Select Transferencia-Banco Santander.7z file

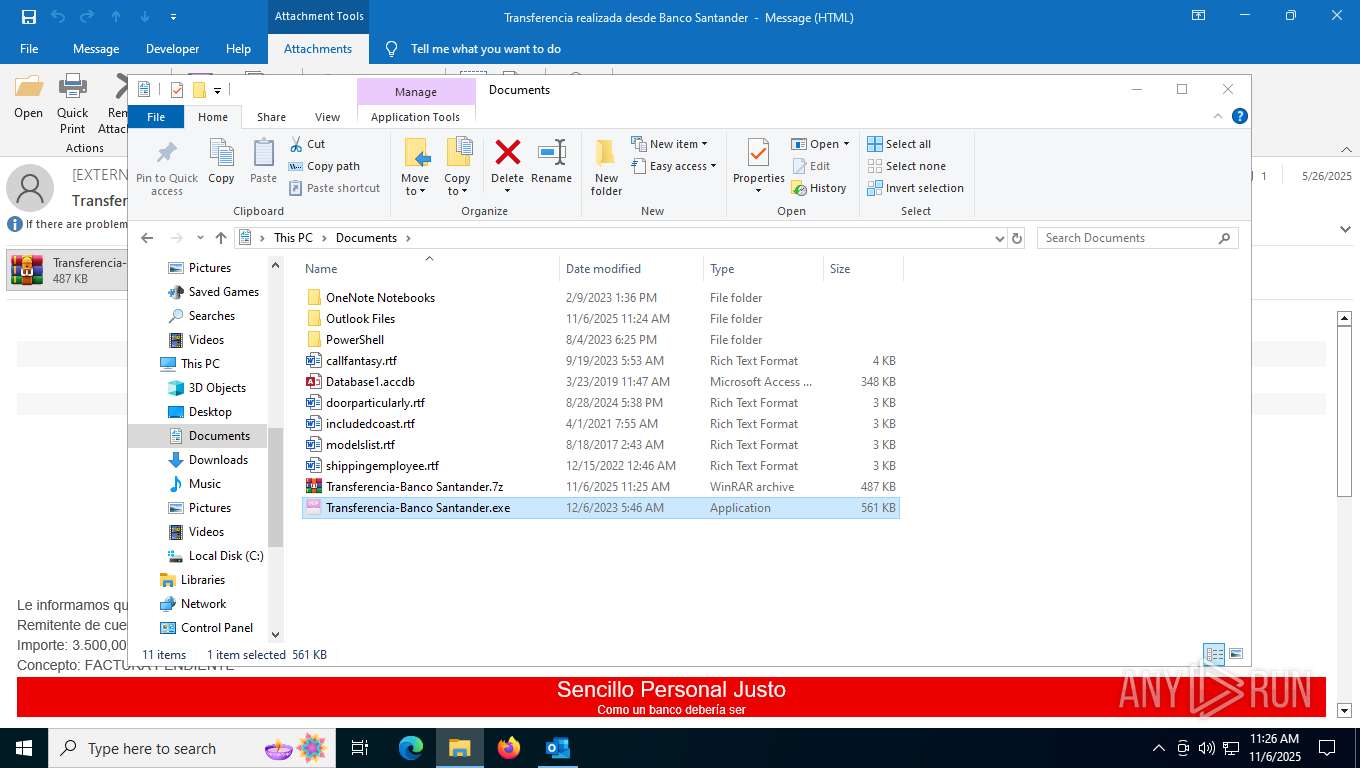pos(600,487)
